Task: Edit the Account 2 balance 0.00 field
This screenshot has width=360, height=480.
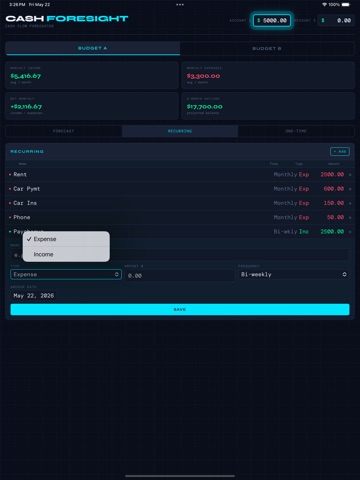Action: [x=336, y=20]
